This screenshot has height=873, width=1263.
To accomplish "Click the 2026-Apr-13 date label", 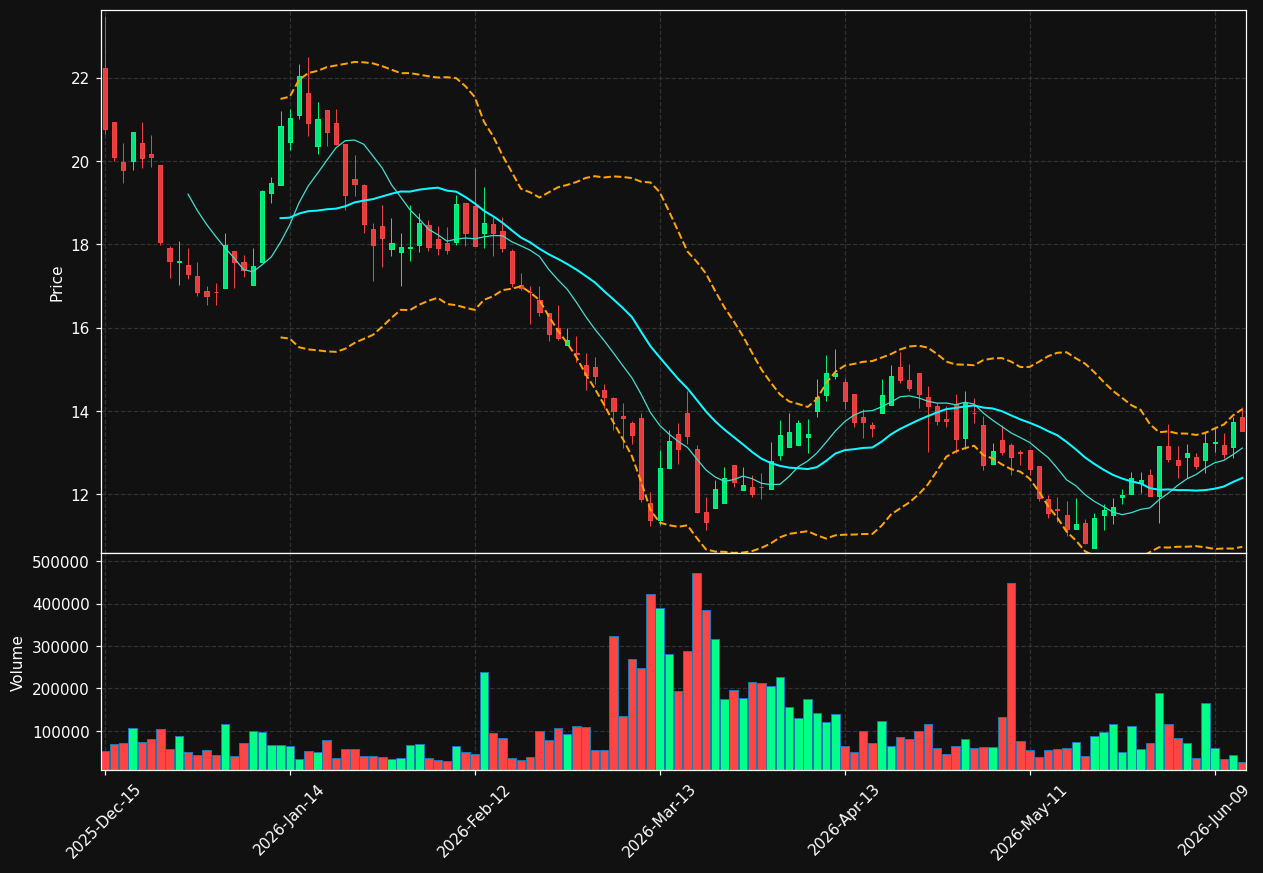I will click(844, 821).
